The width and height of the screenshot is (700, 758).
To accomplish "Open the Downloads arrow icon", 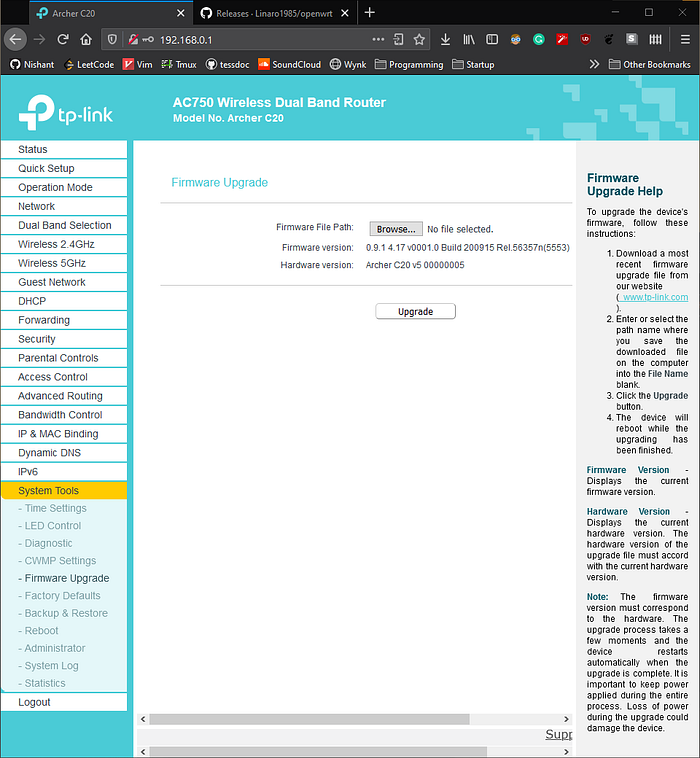I will tap(445, 39).
